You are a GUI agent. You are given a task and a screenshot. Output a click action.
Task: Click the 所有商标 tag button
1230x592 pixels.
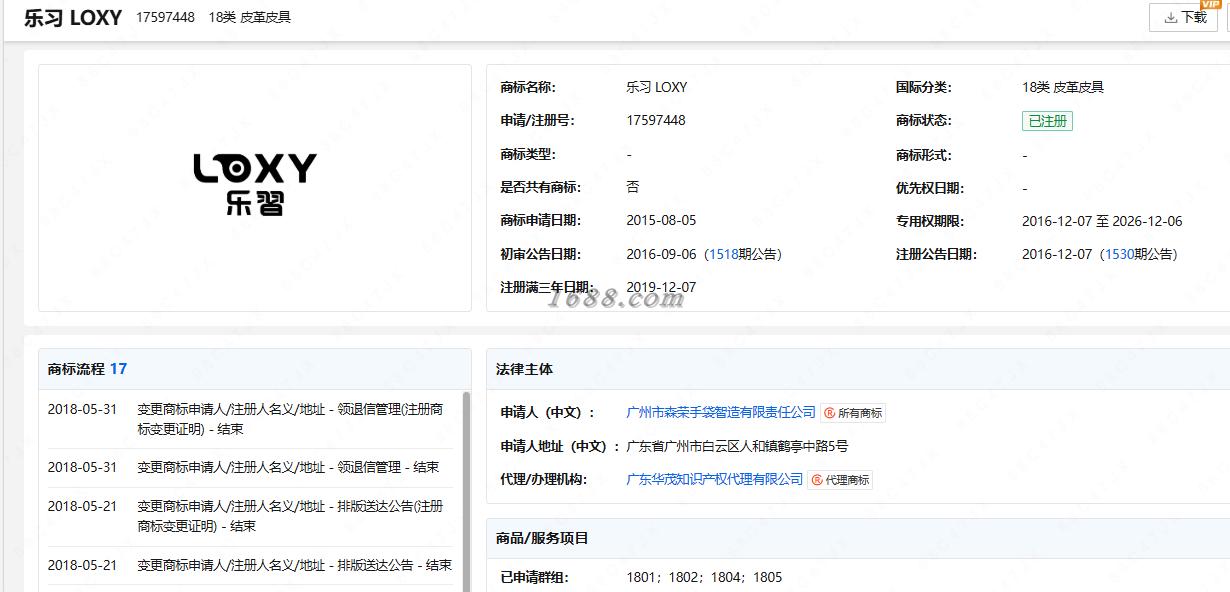(854, 413)
